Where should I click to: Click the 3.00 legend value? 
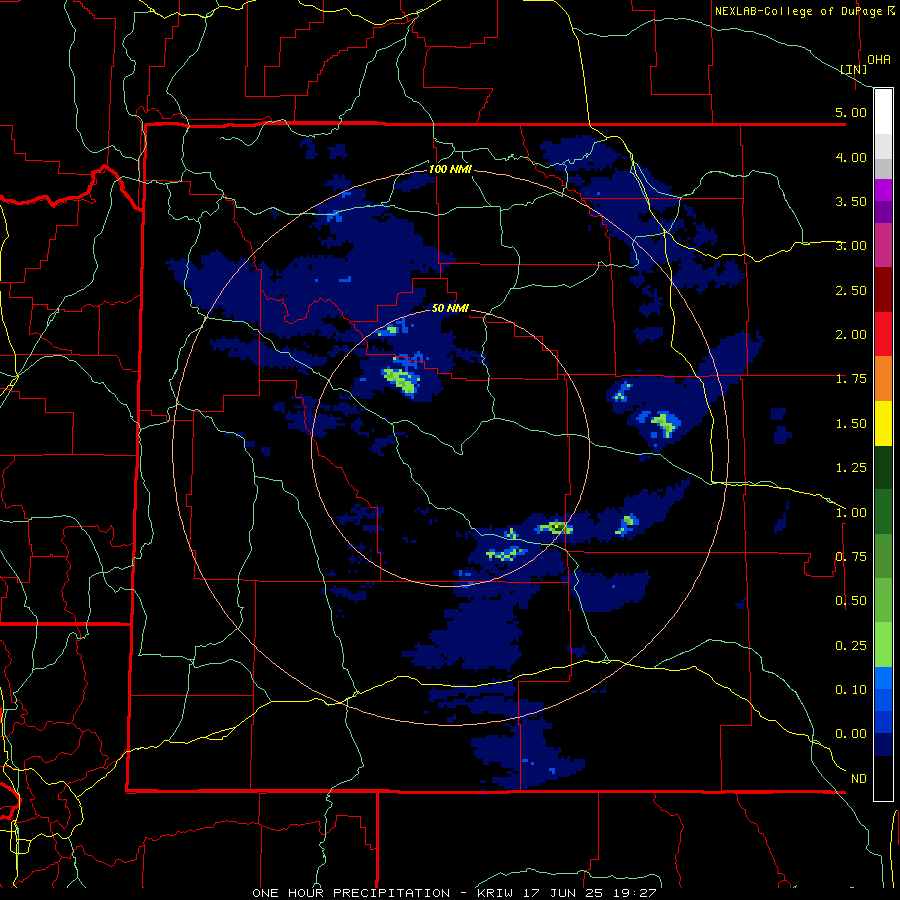pyautogui.click(x=851, y=246)
